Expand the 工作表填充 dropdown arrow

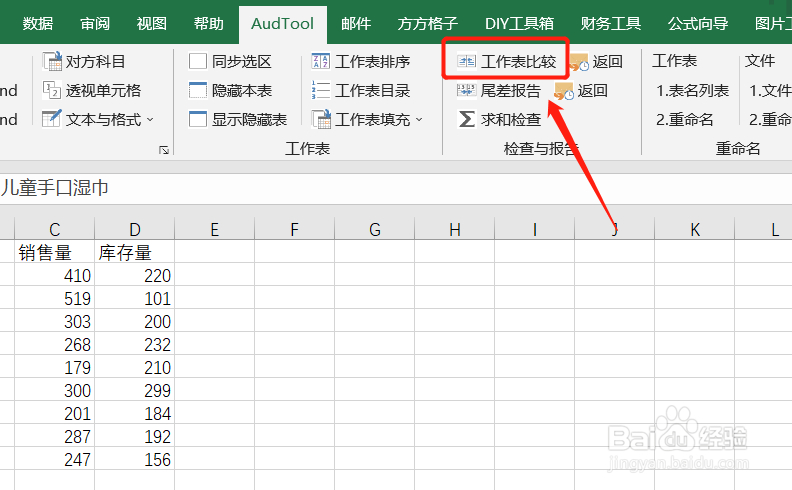[419, 120]
